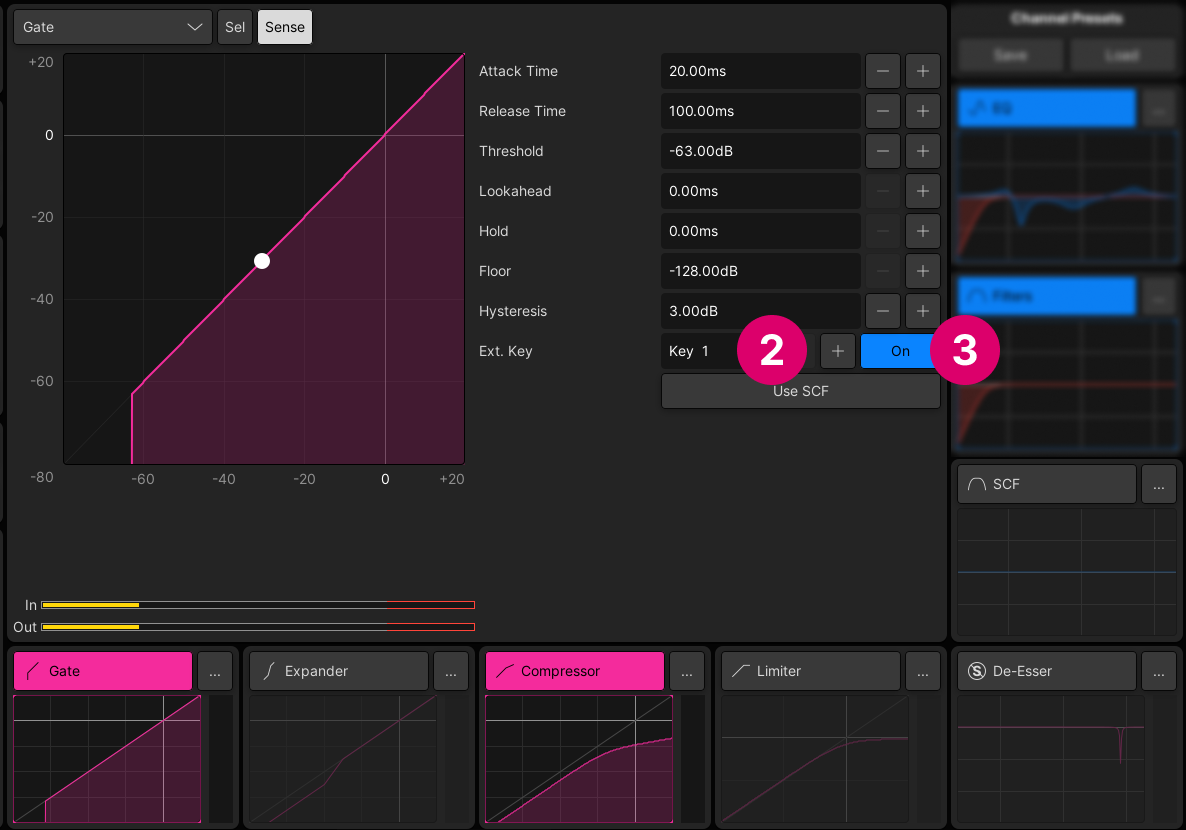
Task: Select the Limiter module tab
Action: [x=810, y=672]
